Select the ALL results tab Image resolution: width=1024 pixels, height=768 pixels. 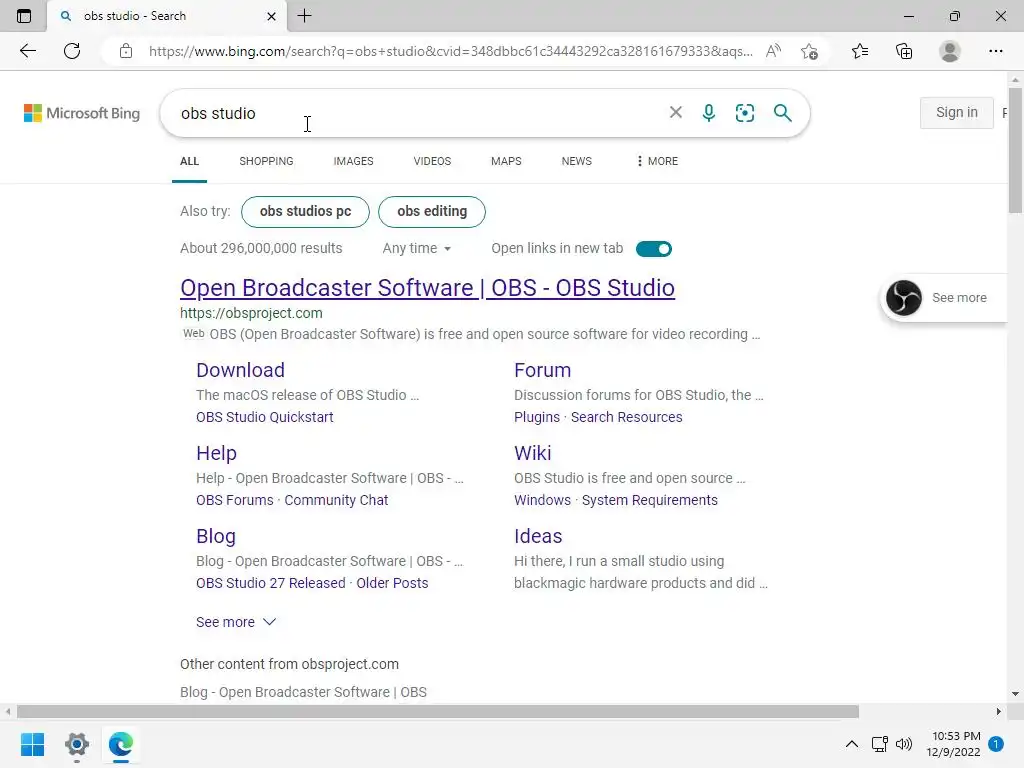click(189, 161)
